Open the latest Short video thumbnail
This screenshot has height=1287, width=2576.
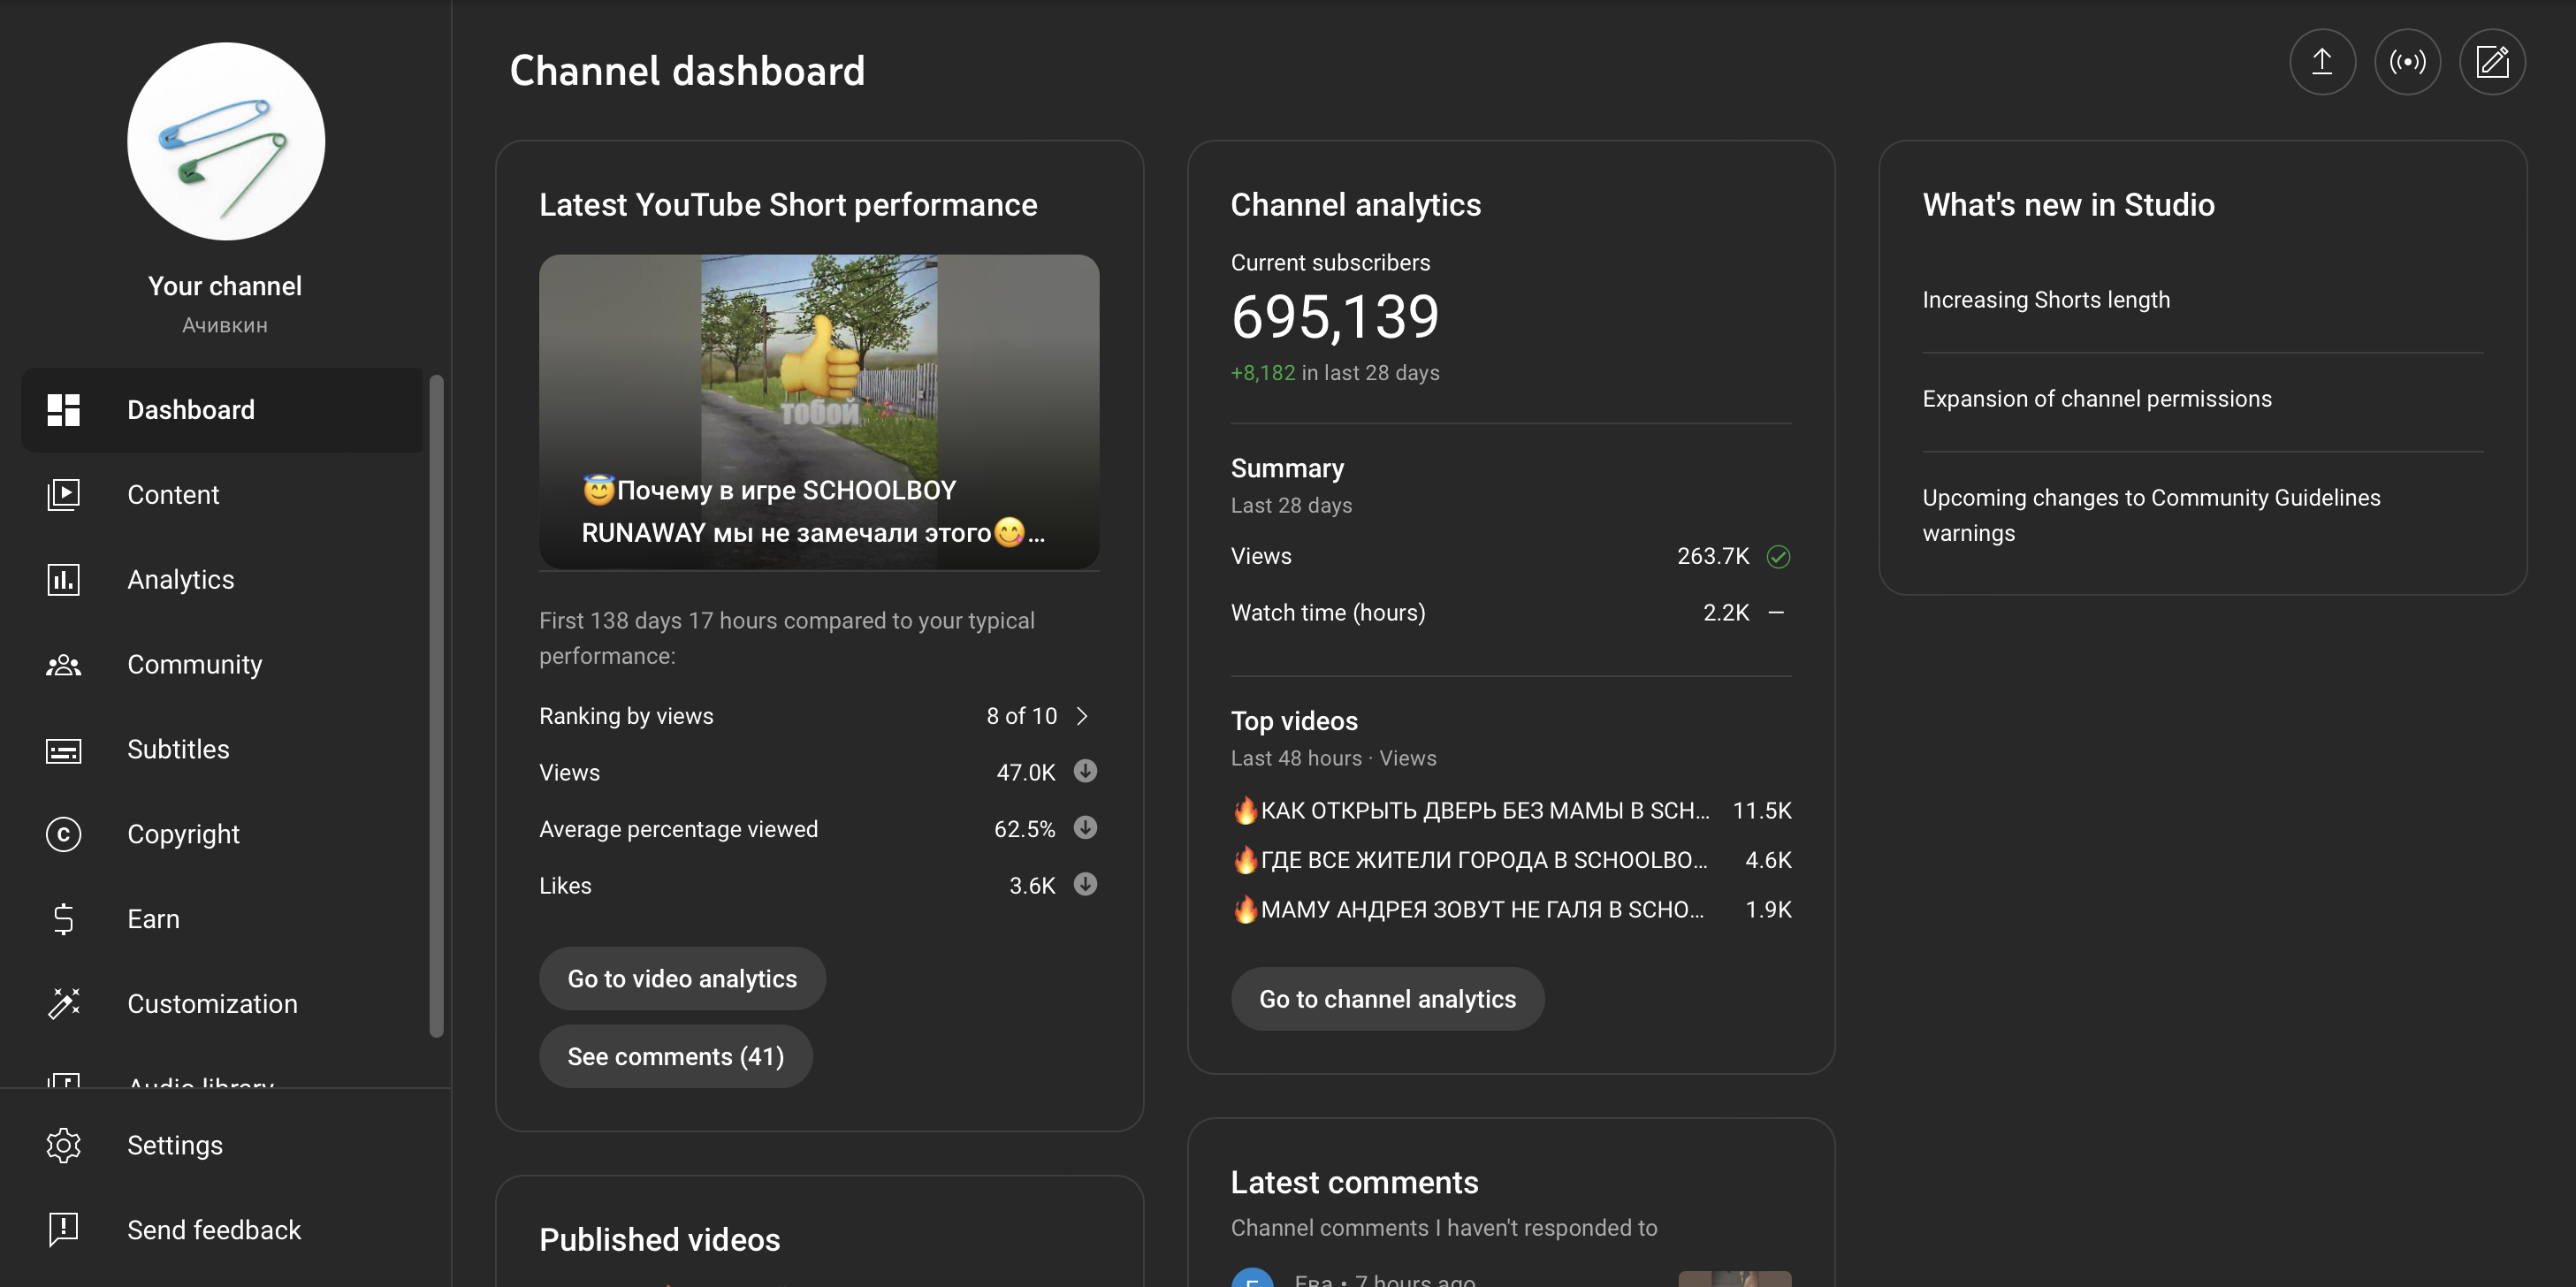click(819, 412)
